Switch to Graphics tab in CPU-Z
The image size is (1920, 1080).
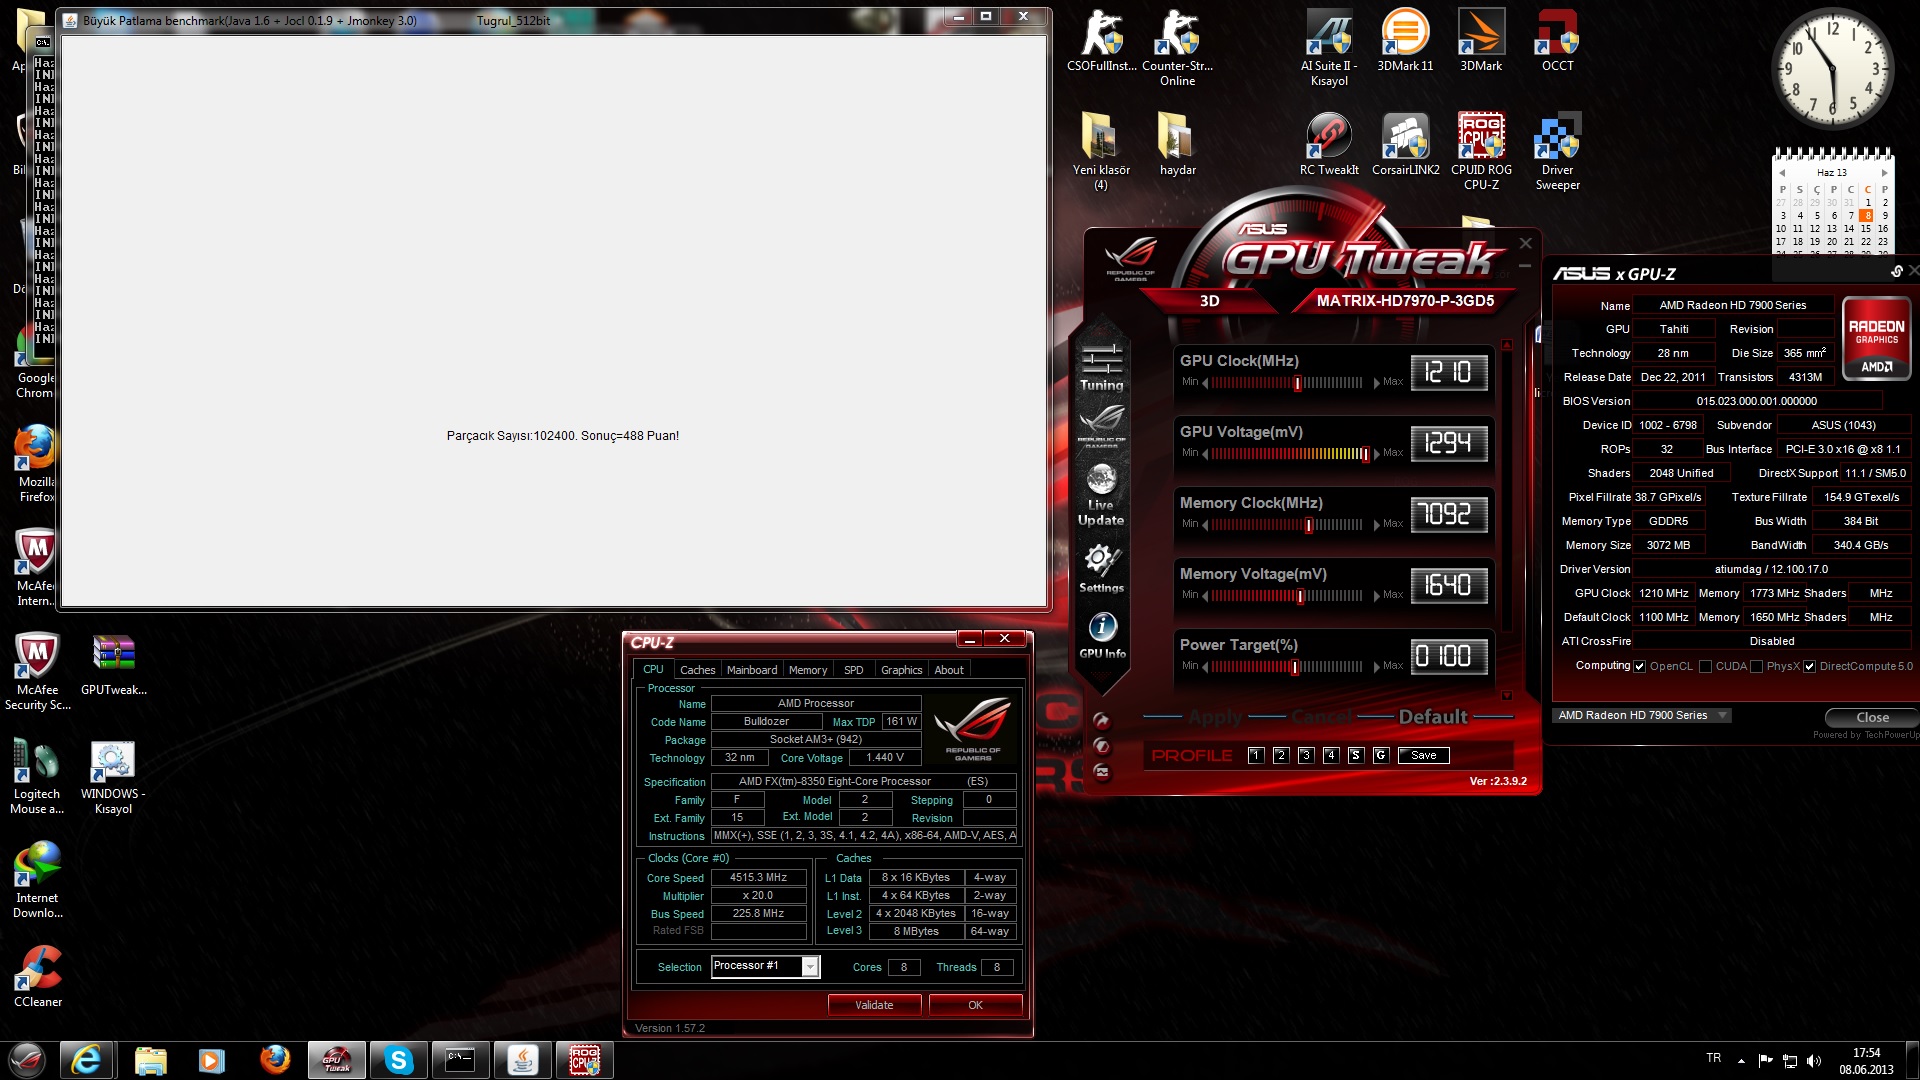[x=901, y=670]
